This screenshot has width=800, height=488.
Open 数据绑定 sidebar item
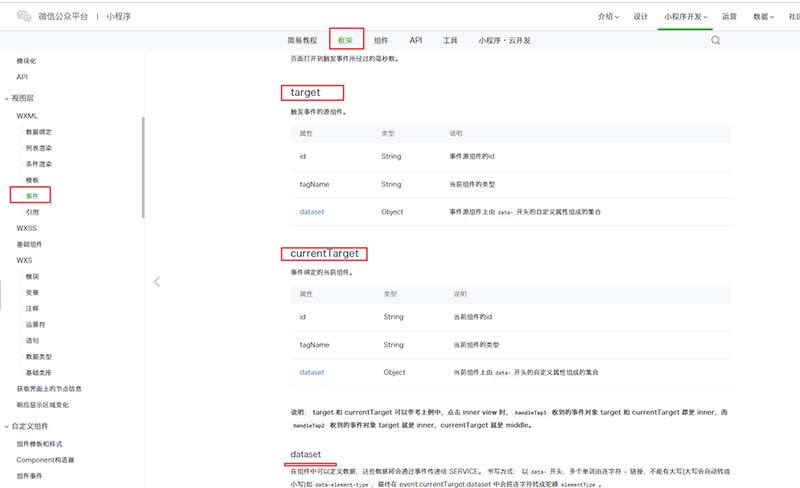tap(39, 132)
